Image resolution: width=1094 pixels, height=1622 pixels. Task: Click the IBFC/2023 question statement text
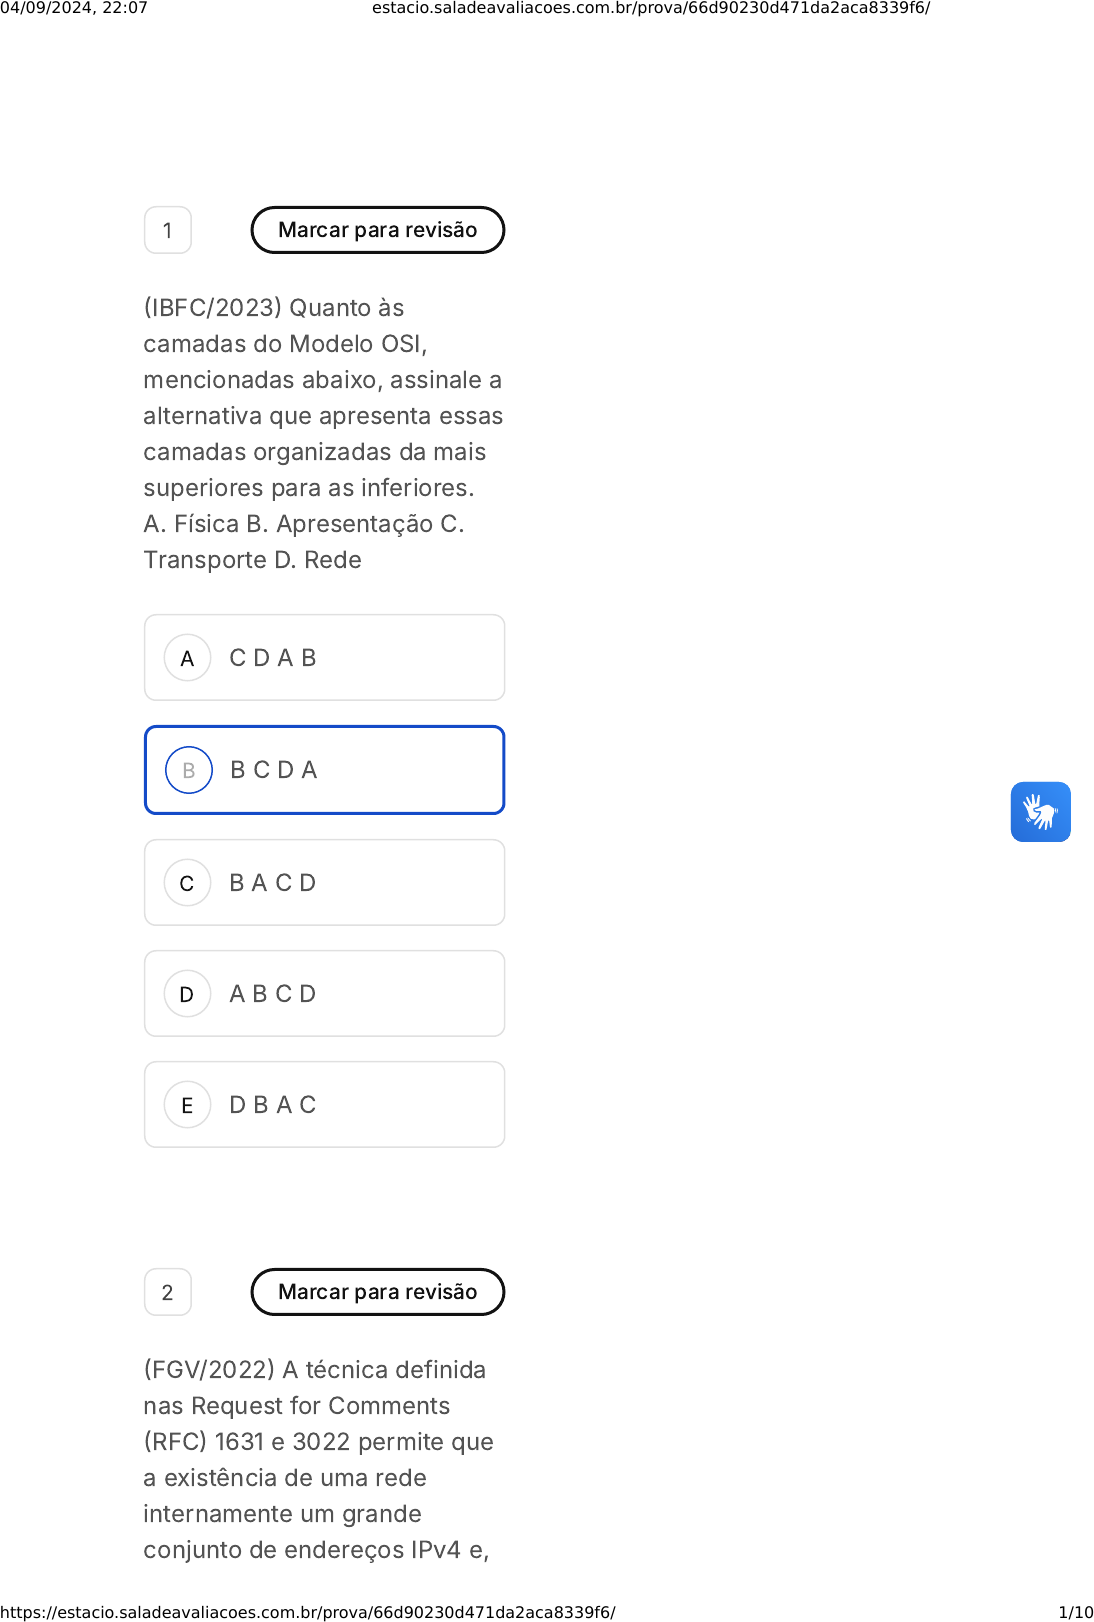point(323,434)
